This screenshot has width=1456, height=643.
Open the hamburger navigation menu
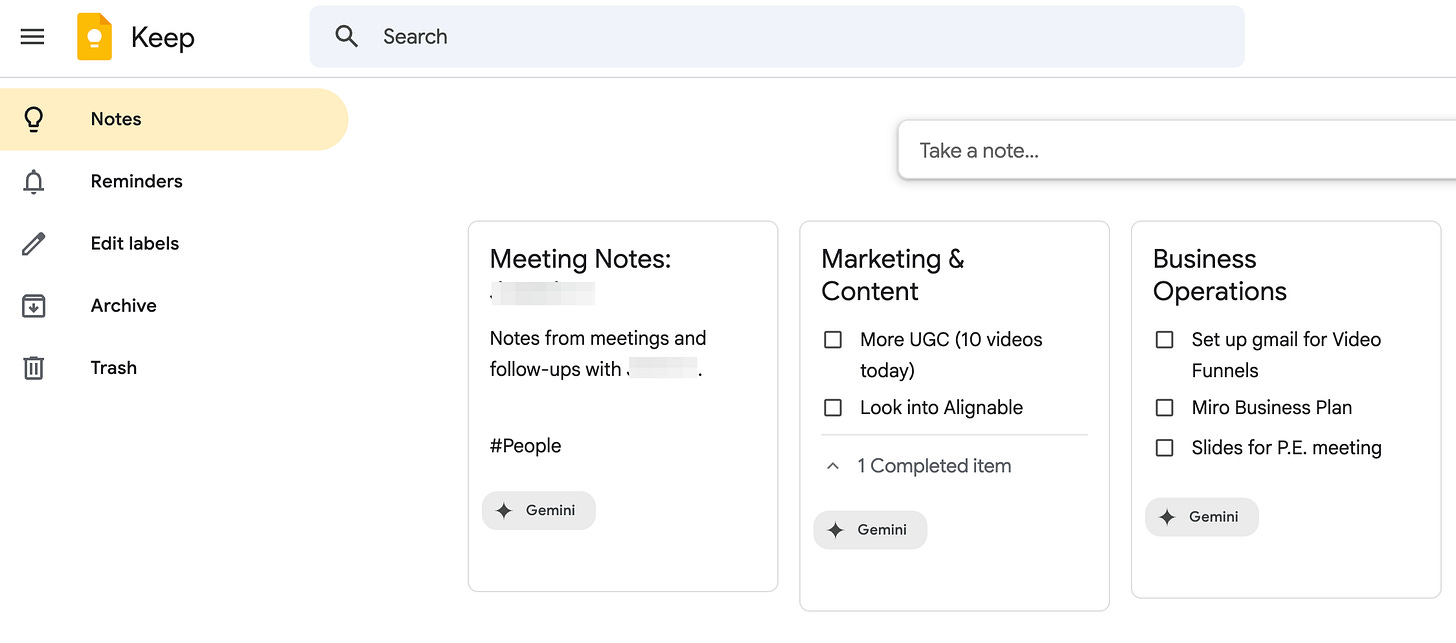(x=32, y=36)
